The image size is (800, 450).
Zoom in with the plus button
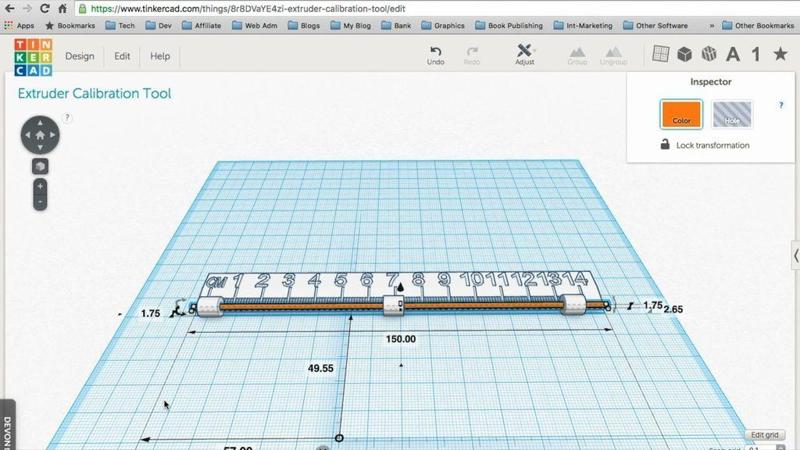[x=40, y=186]
